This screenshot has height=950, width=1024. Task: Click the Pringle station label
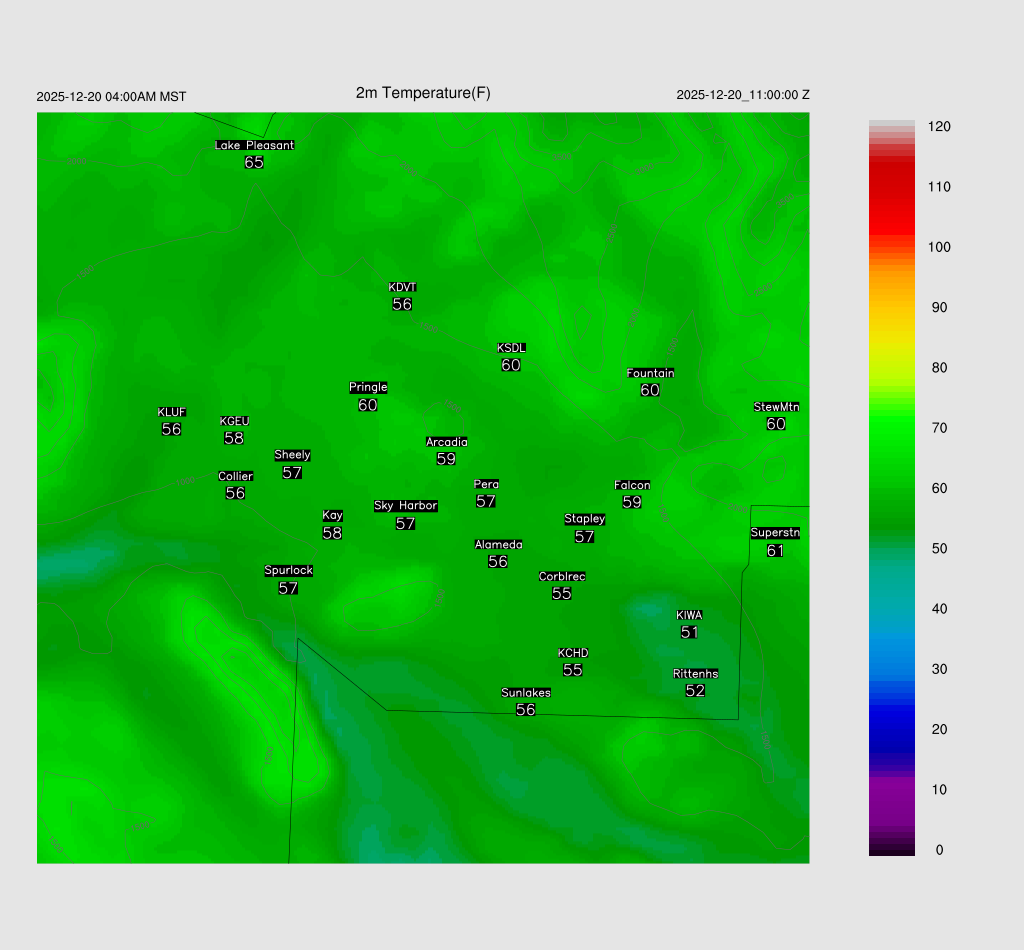point(368,388)
